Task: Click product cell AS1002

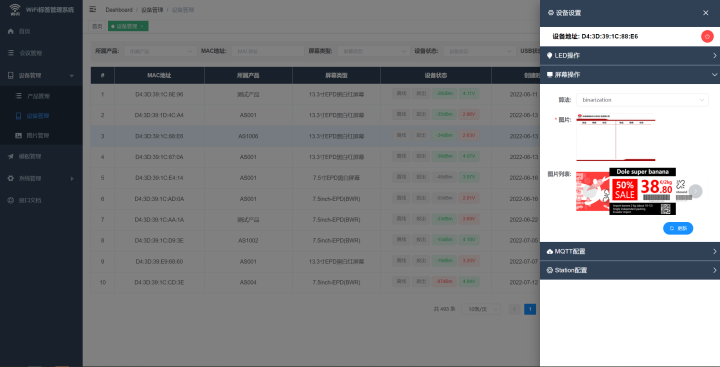Action: (248, 240)
